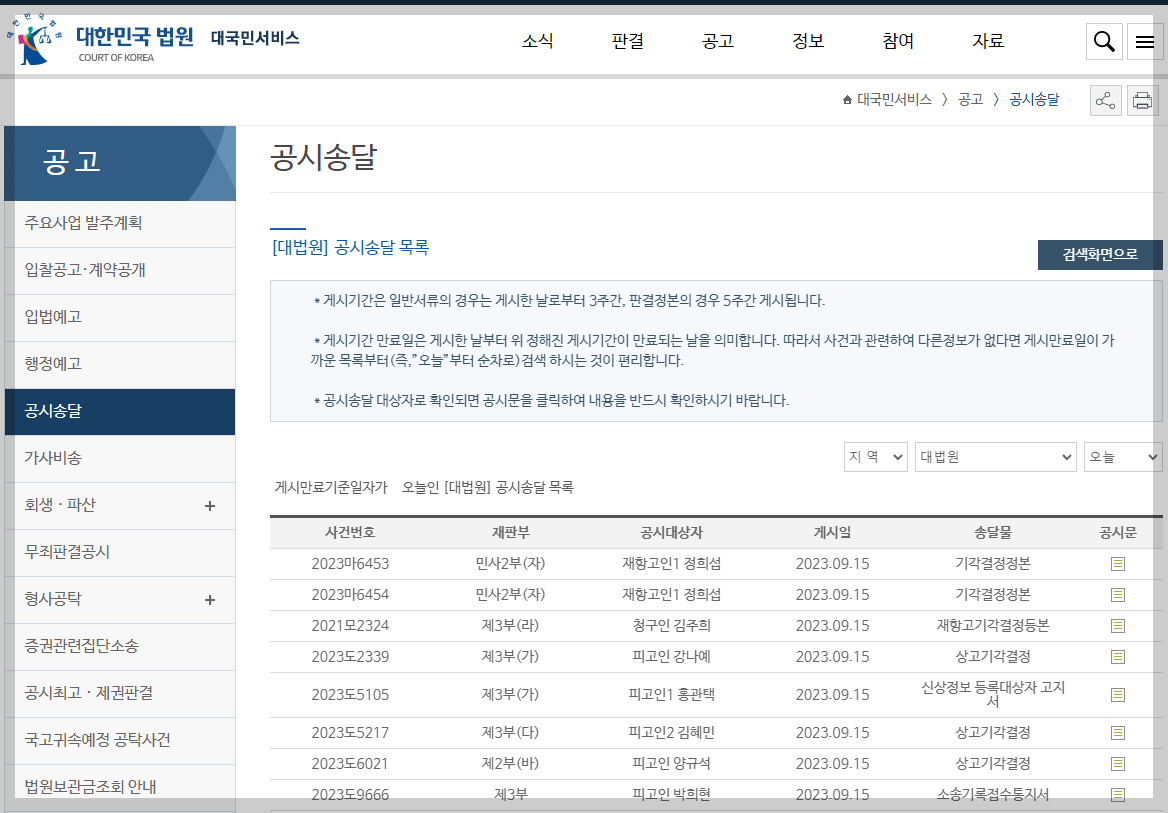Click the print page icon
This screenshot has height=813, width=1168.
click(x=1143, y=100)
